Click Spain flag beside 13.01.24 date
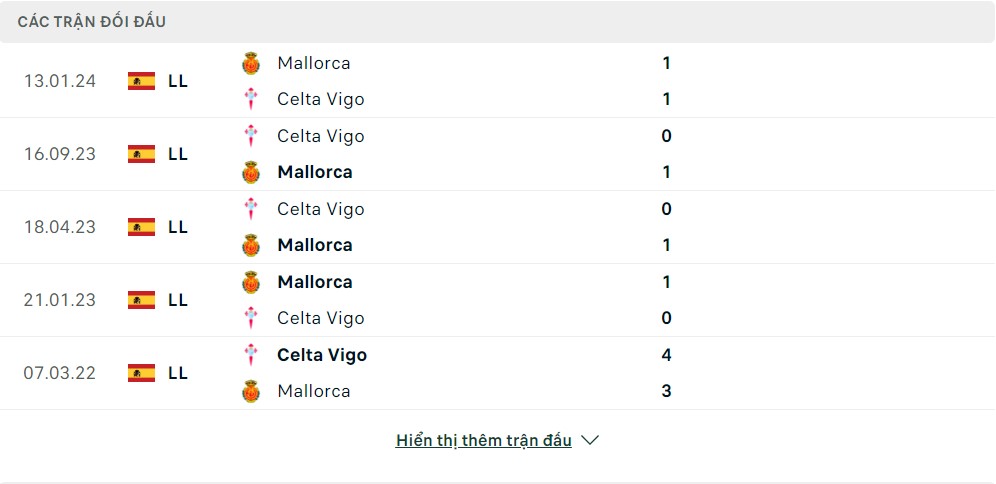Image resolution: width=996 pixels, height=484 pixels. [x=141, y=81]
